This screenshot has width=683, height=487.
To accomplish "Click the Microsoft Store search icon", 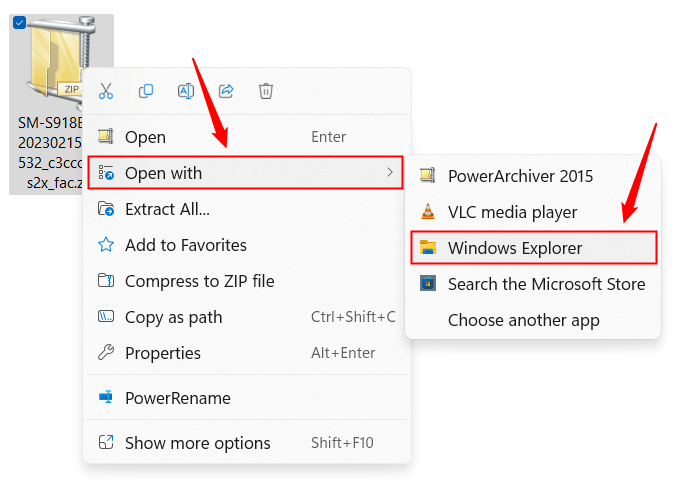I will (428, 284).
